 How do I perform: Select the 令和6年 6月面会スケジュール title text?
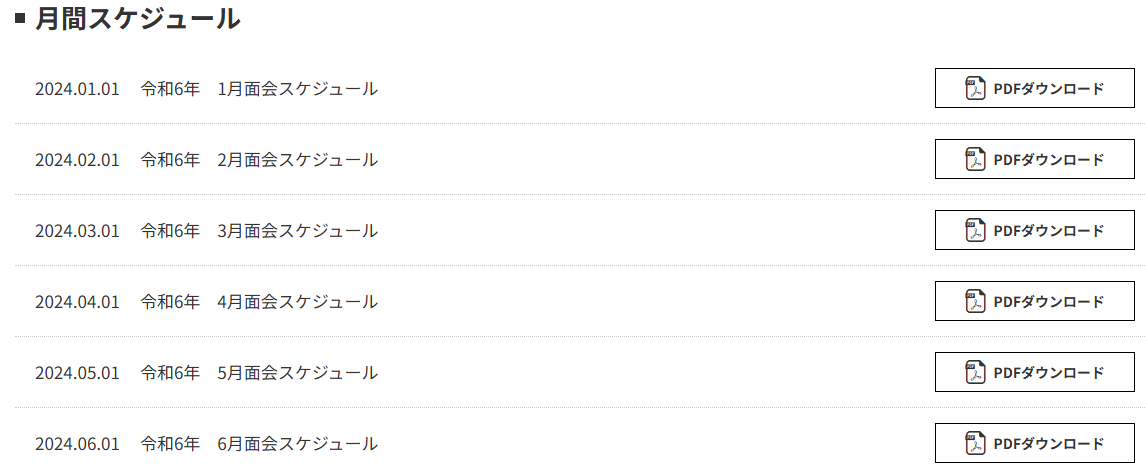259,443
